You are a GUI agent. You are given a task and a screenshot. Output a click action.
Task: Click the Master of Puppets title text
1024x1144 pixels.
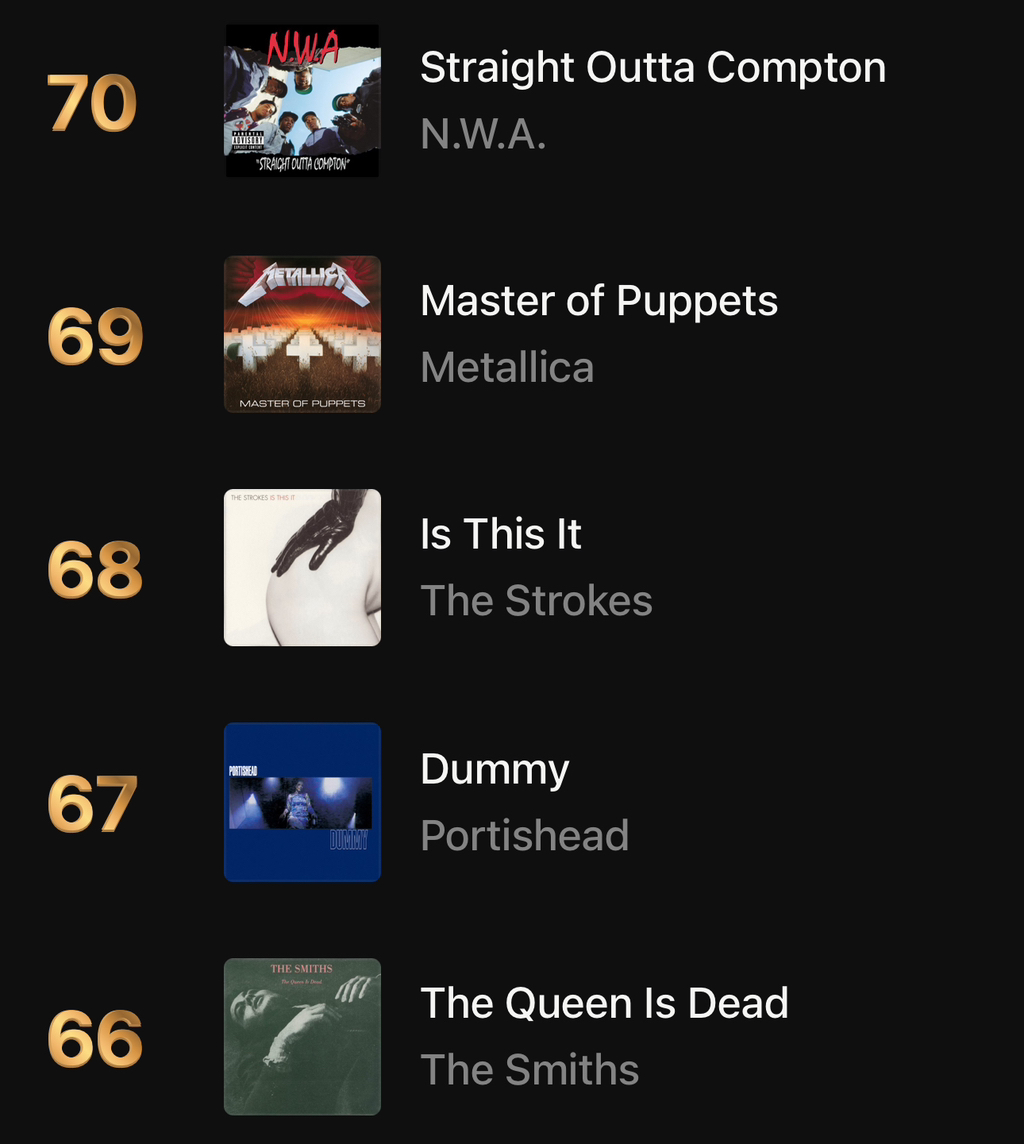599,302
